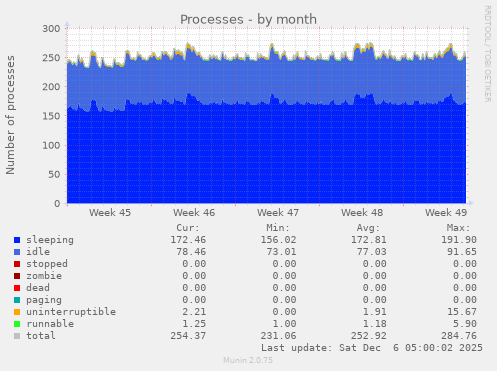Viewport: 497px width, 371px height.
Task: Click the 'idle' legend label
Action: click(38, 252)
